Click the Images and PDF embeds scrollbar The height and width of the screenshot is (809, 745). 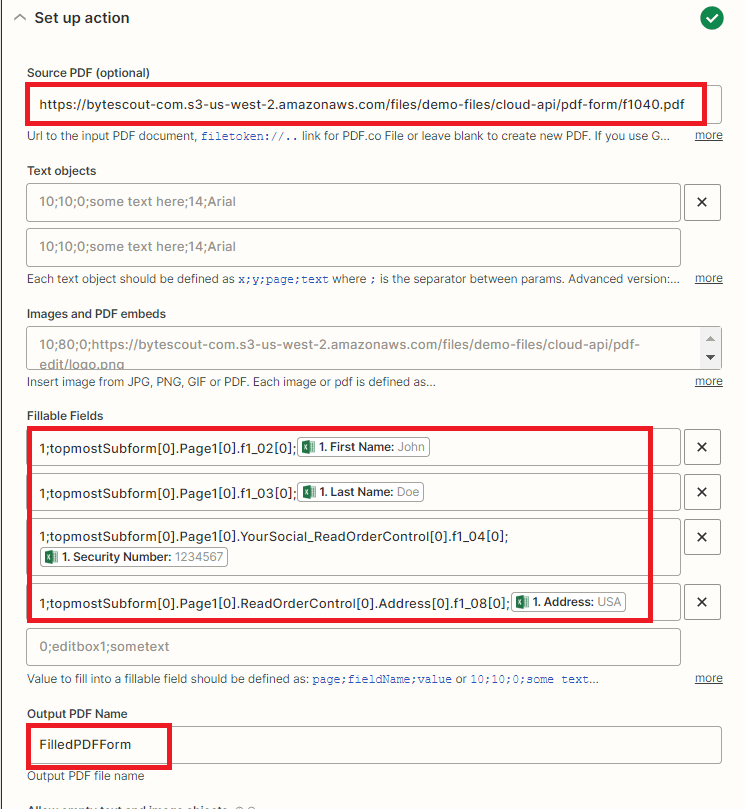click(x=712, y=347)
